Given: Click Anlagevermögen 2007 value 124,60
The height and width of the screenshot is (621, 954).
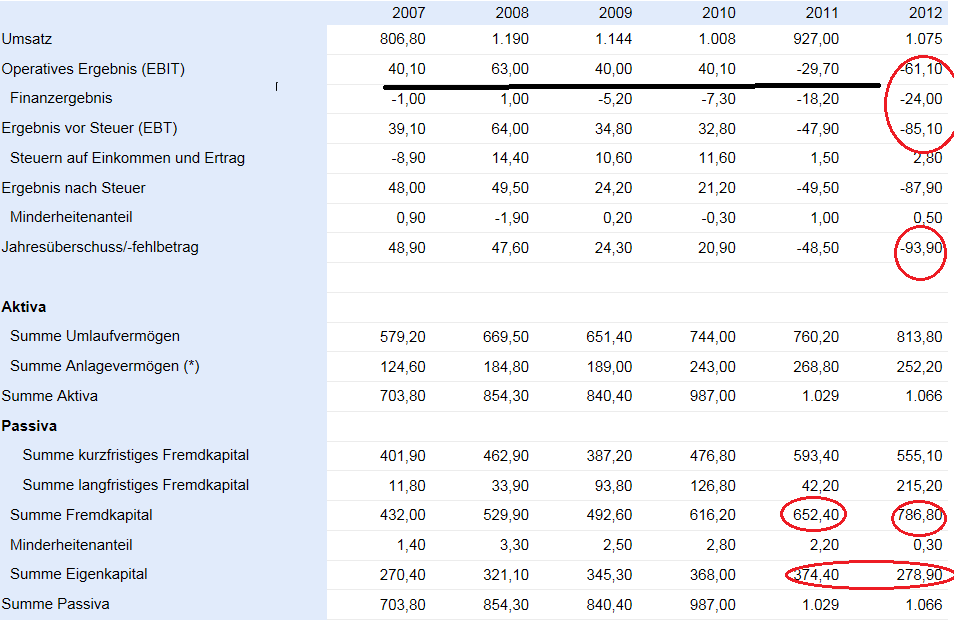Looking at the screenshot, I should pyautogui.click(x=402, y=367).
